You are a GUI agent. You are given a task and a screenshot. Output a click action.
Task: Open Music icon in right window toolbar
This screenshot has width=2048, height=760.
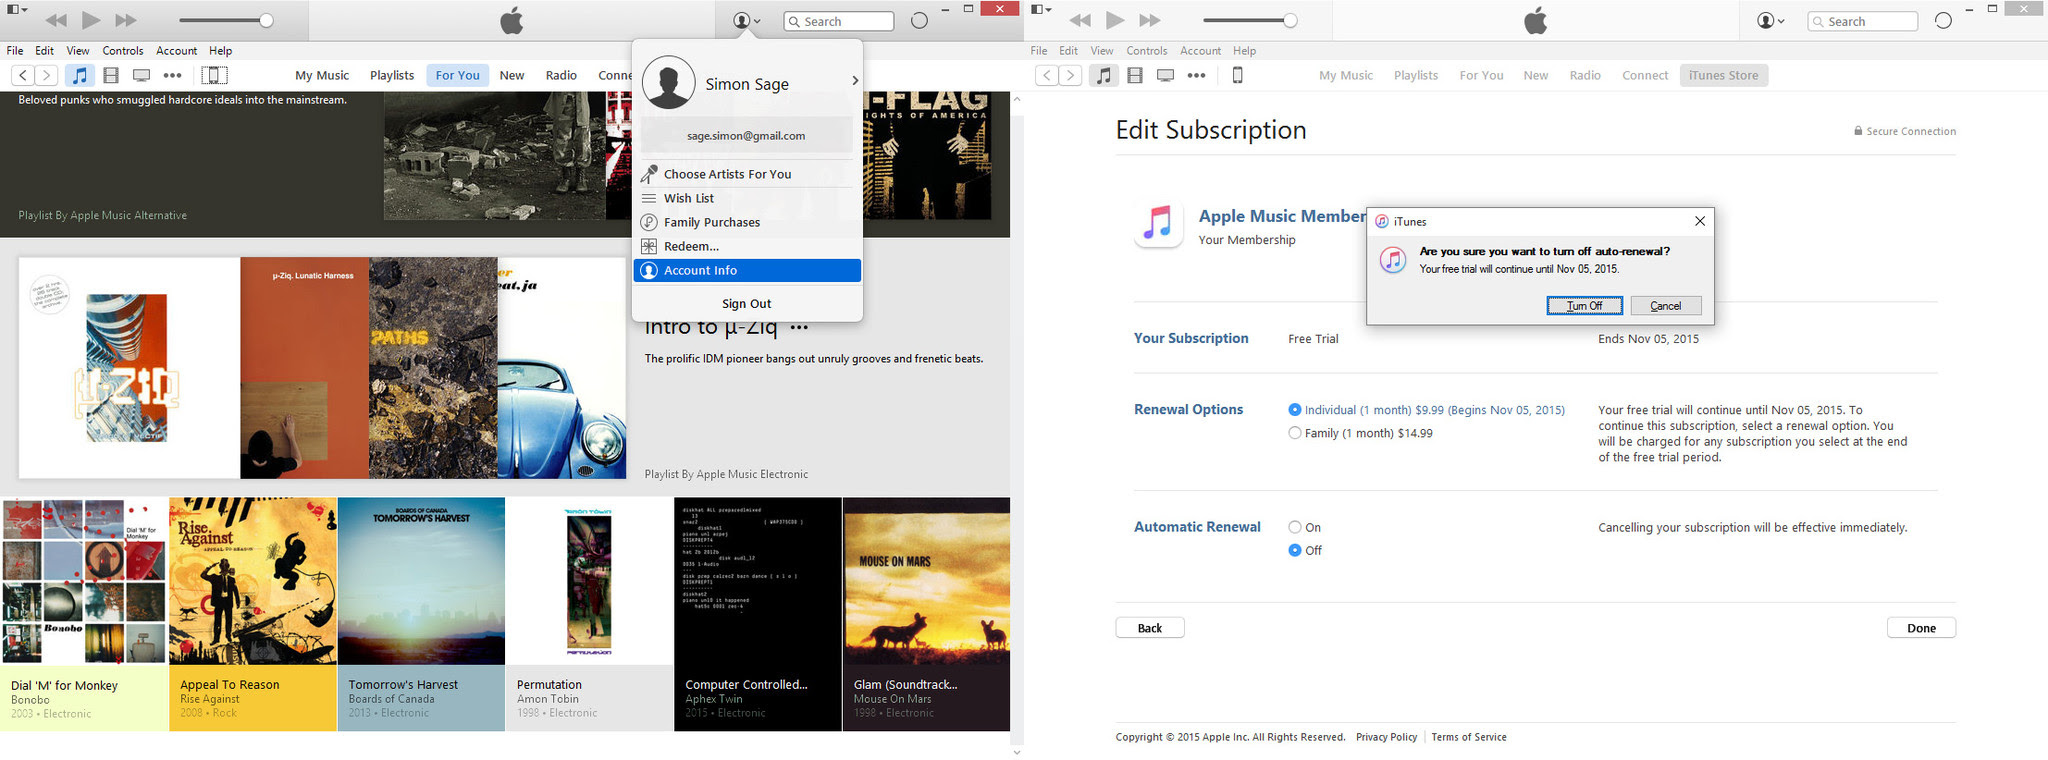[1104, 75]
